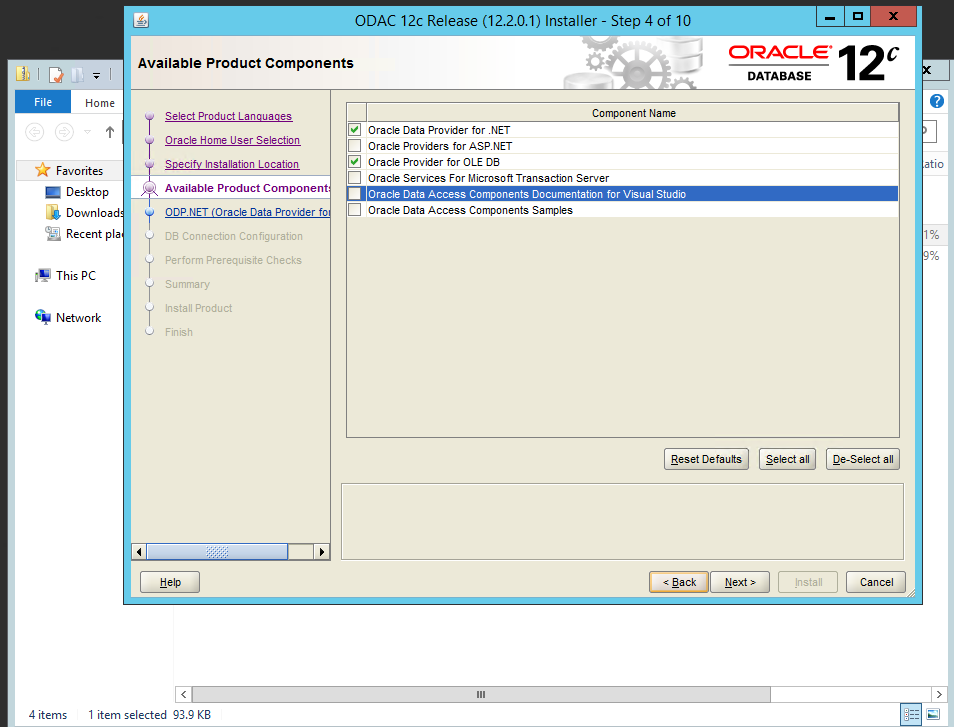Click the Network icon in Explorer
954x727 pixels.
(x=43, y=317)
